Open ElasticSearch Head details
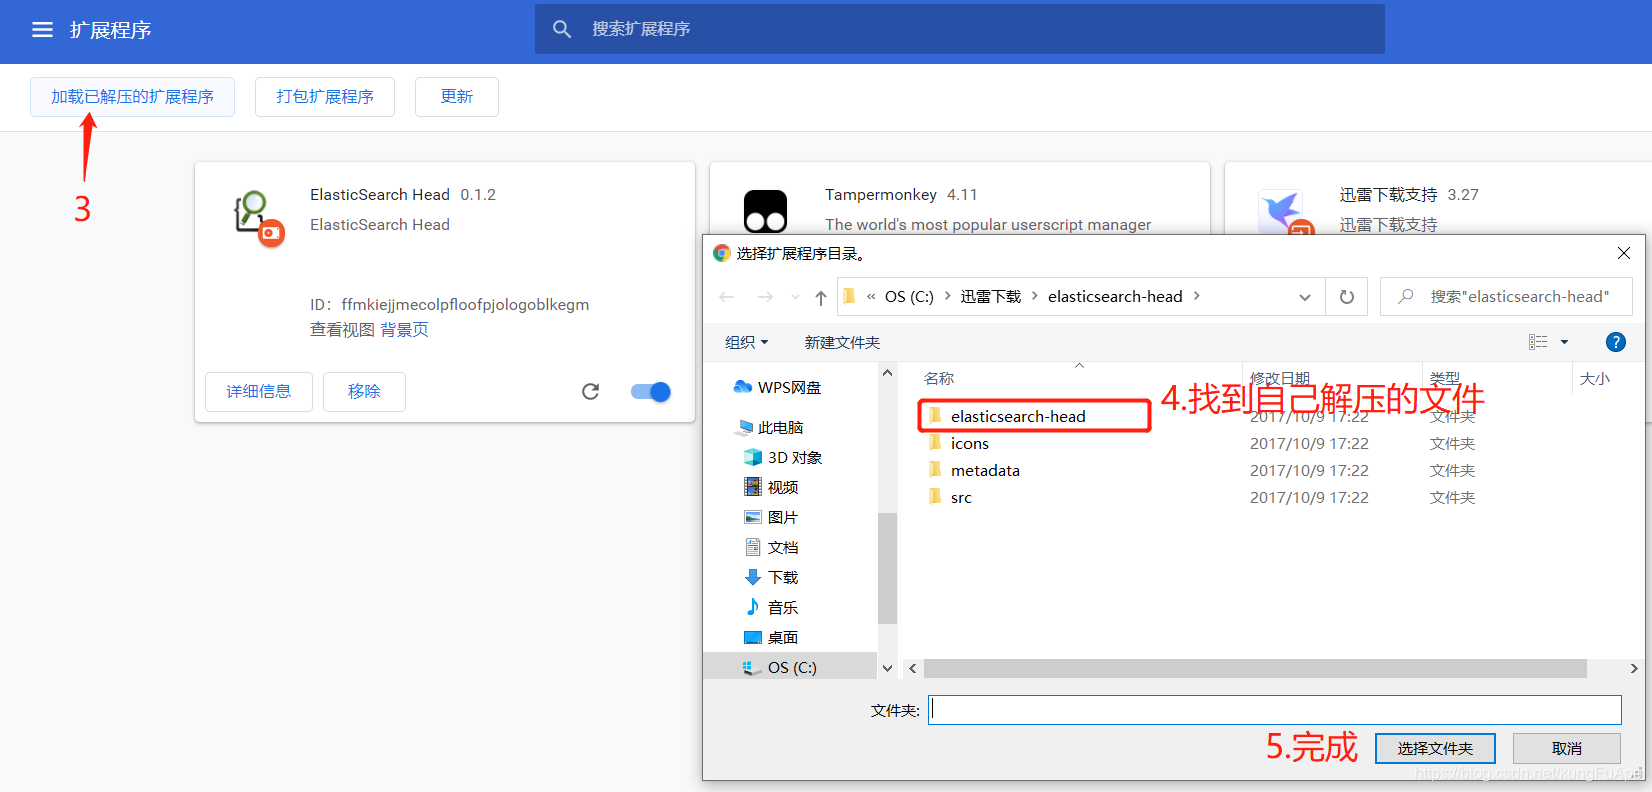Image resolution: width=1652 pixels, height=792 pixels. (259, 392)
